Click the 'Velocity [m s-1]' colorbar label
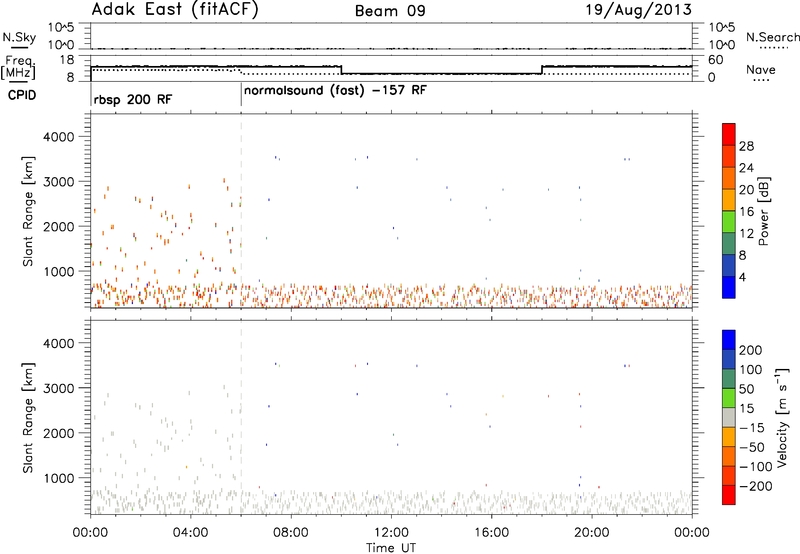The image size is (800, 554). pyautogui.click(x=782, y=417)
